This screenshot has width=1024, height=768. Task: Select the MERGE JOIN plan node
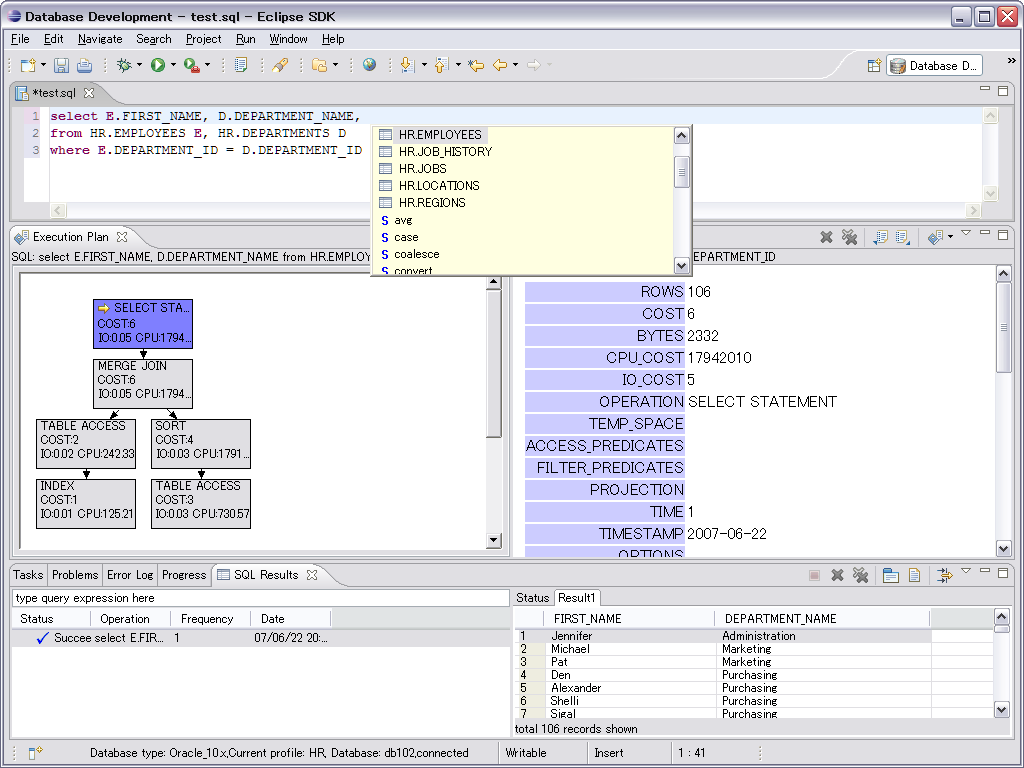click(143, 384)
